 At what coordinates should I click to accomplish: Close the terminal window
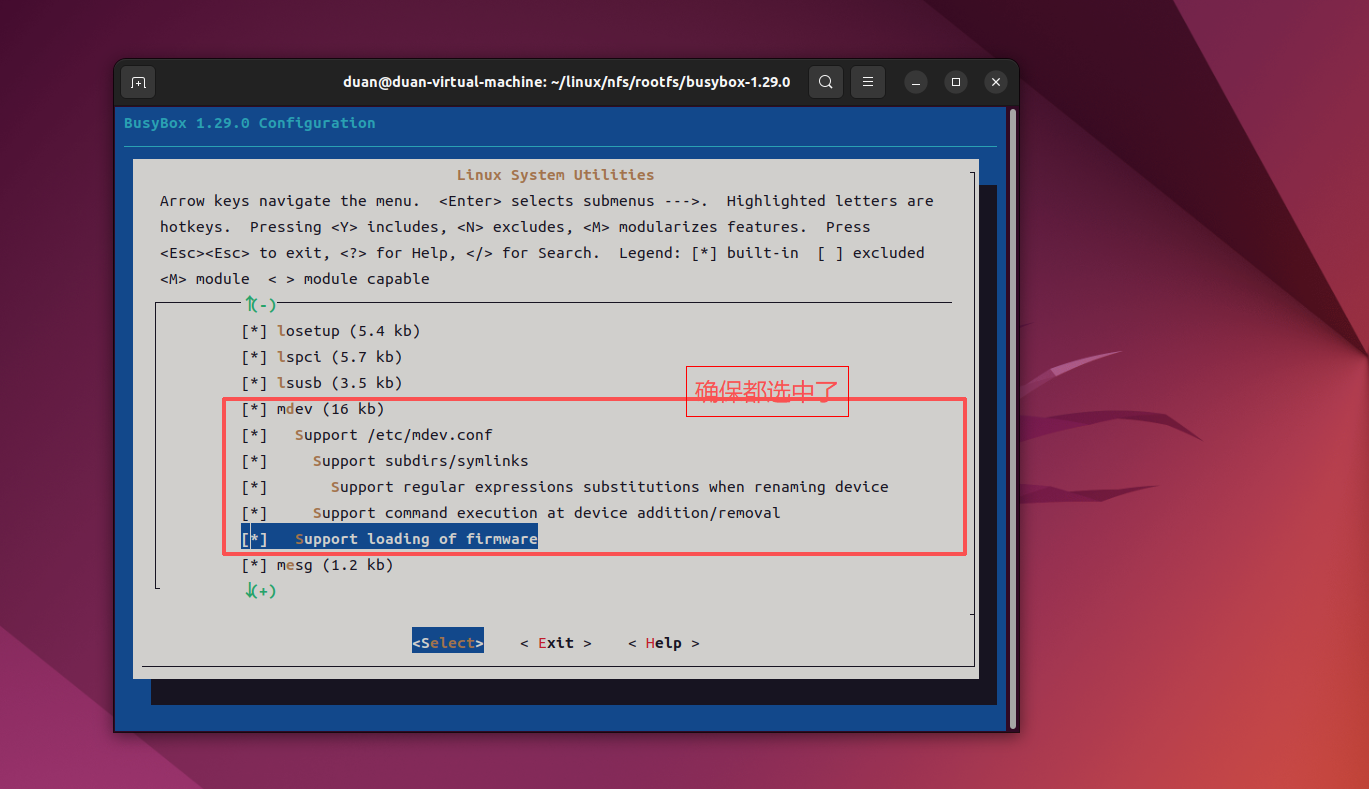(x=995, y=82)
